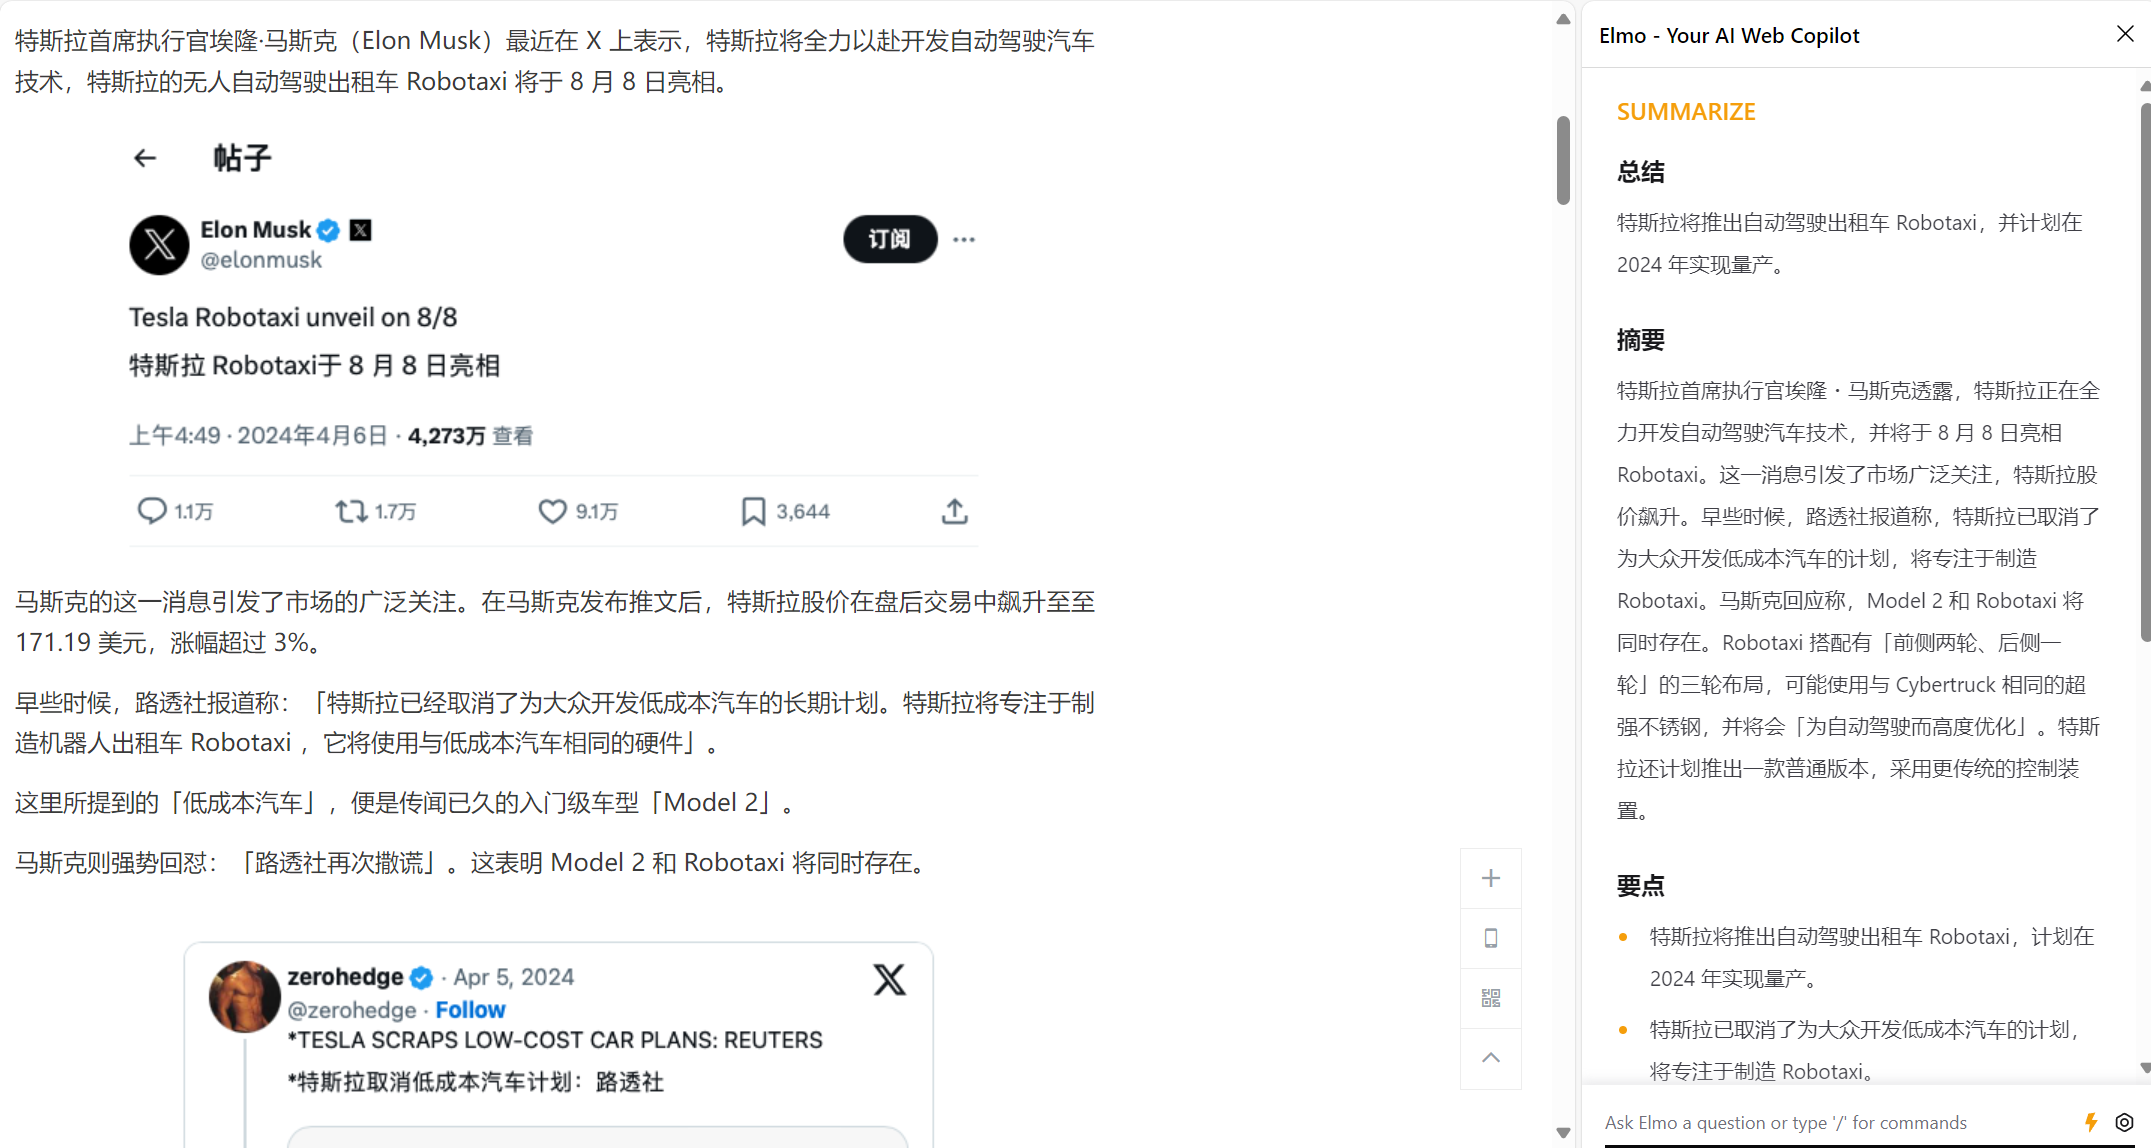Focus the Ask Elmo question input field

click(x=1835, y=1122)
